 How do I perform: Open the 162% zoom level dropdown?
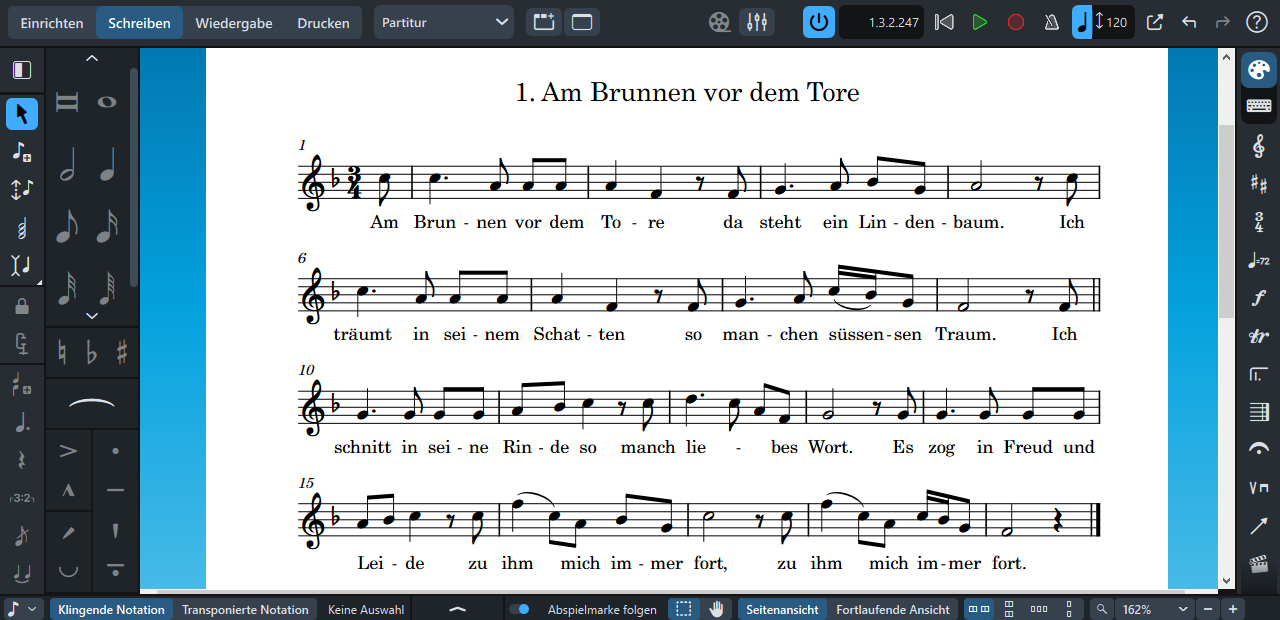(x=1155, y=609)
